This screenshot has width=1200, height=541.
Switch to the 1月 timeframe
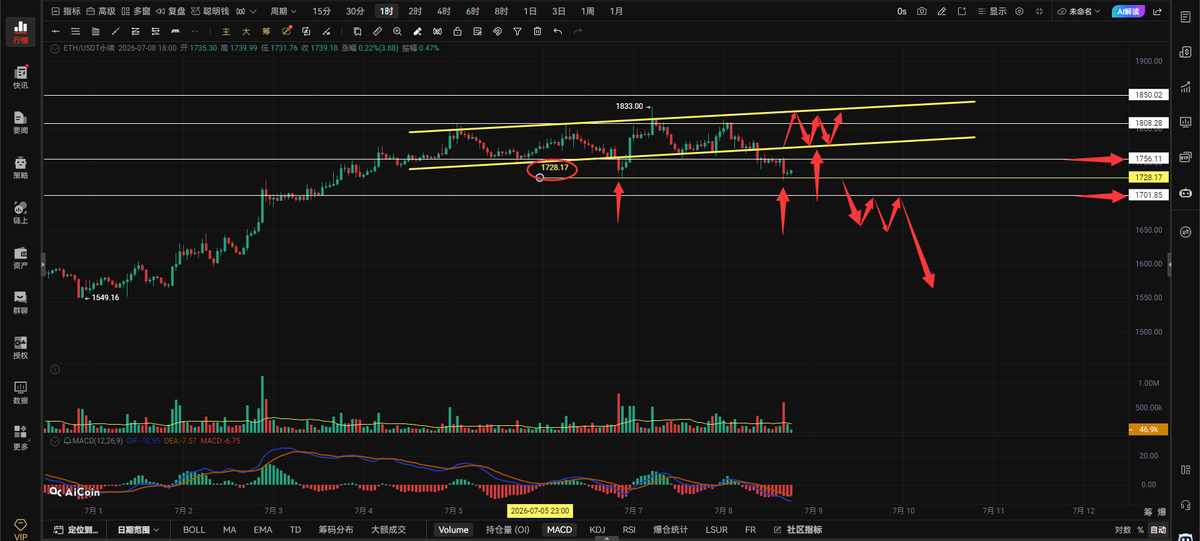pos(617,11)
